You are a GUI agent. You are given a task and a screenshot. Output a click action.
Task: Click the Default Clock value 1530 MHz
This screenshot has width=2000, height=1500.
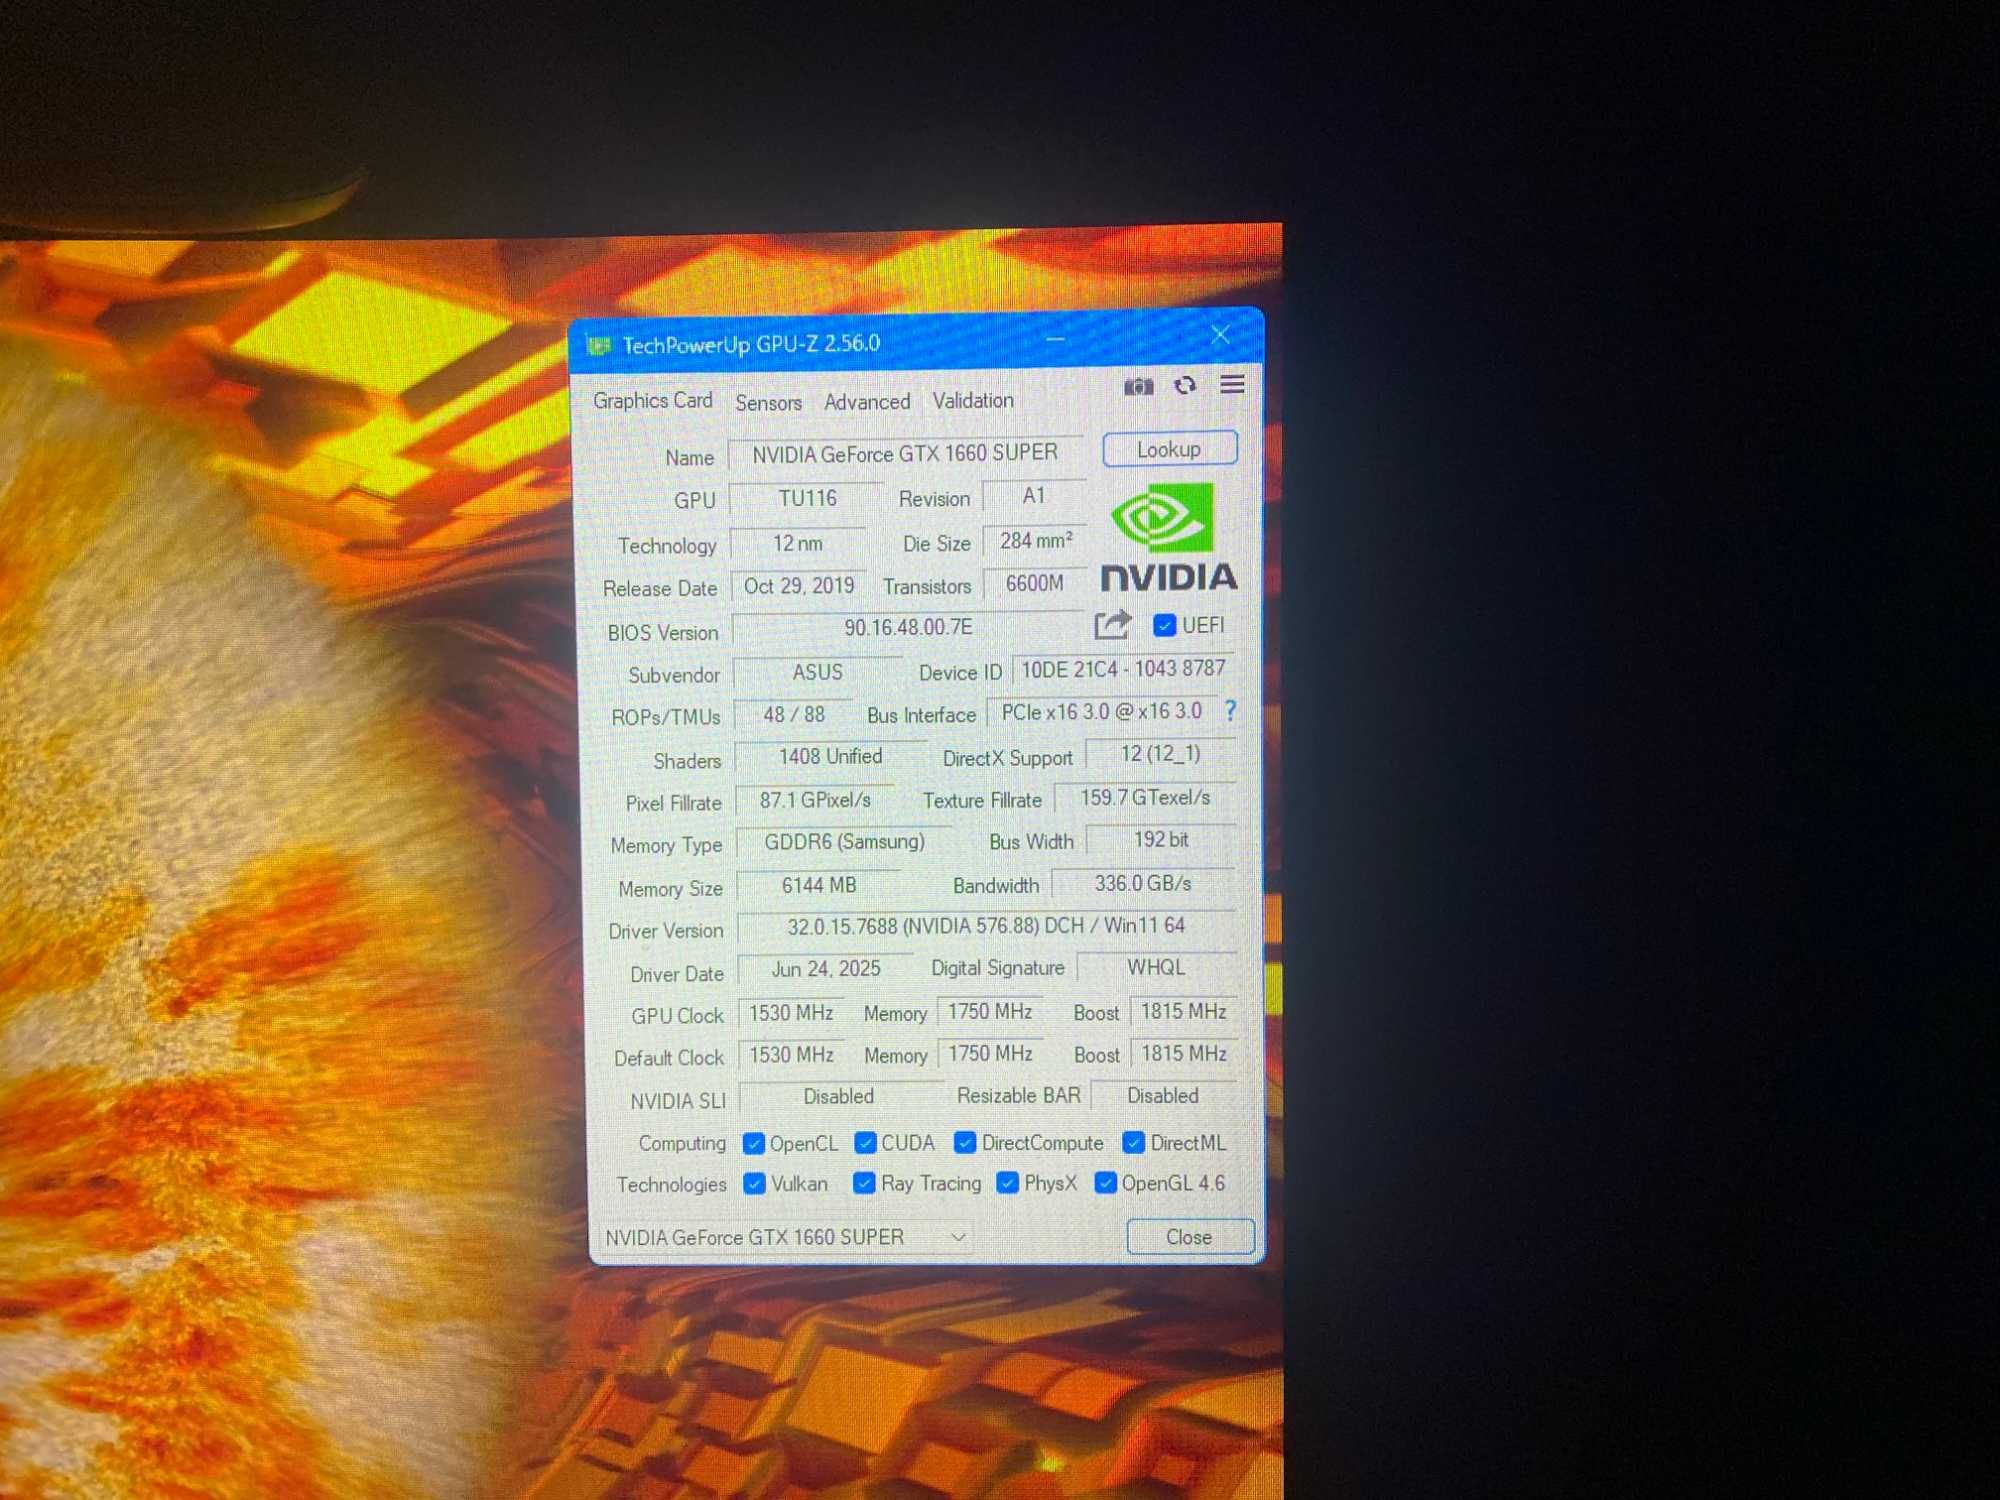pos(792,1055)
